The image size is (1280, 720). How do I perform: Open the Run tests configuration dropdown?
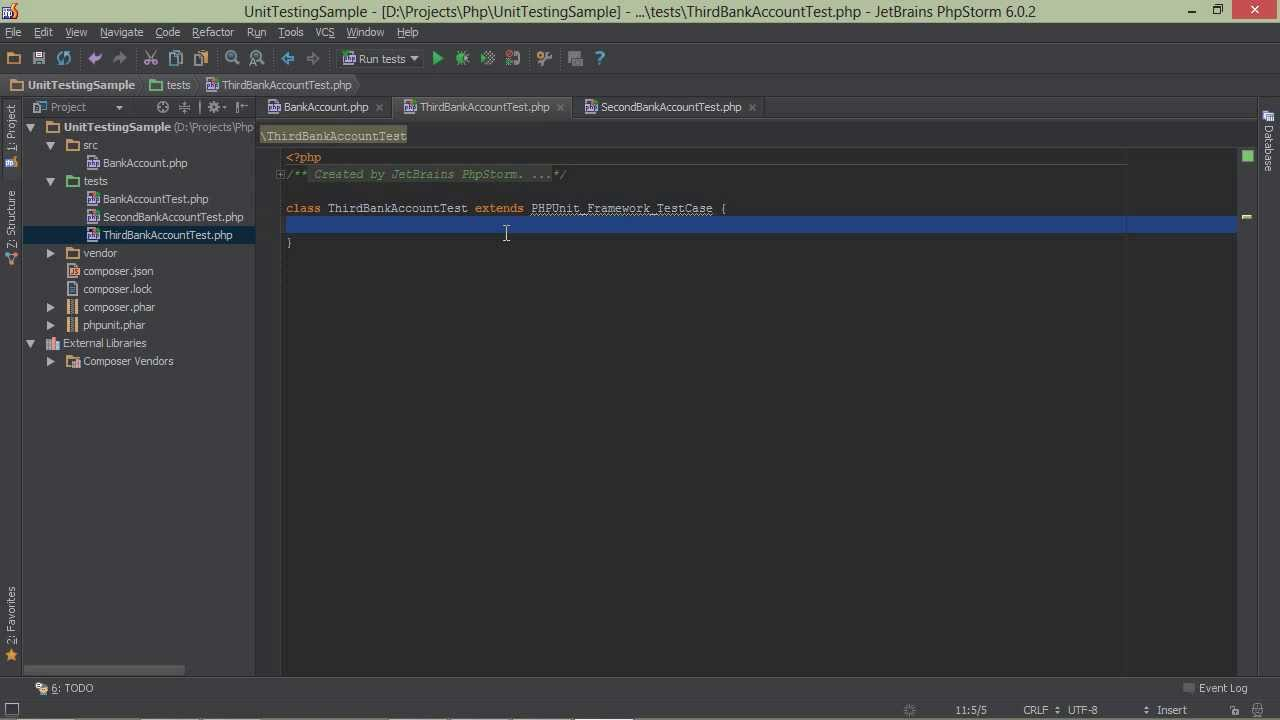tap(381, 59)
